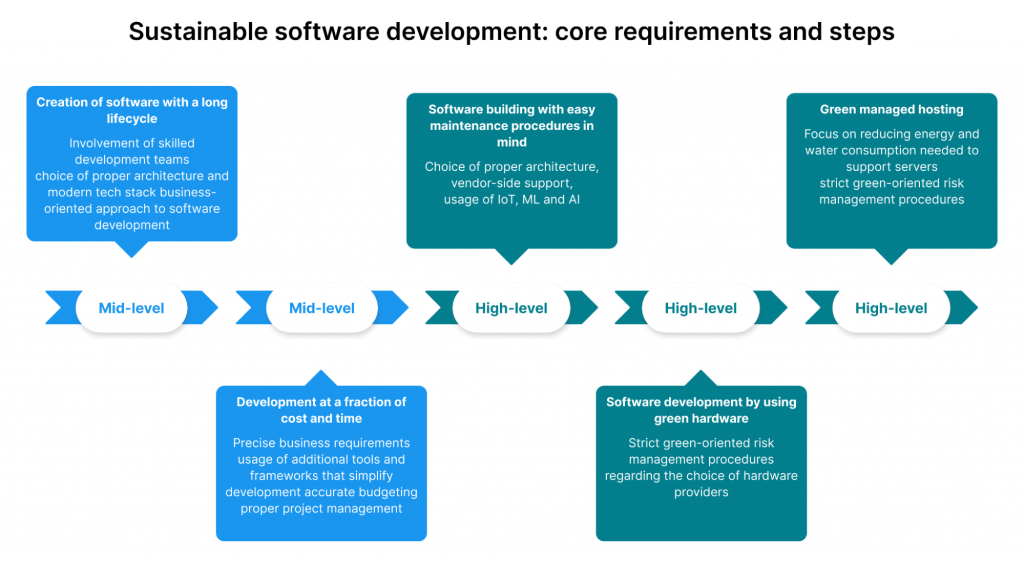Click 'strict green-oriented risk' text in hosting box

891,183
